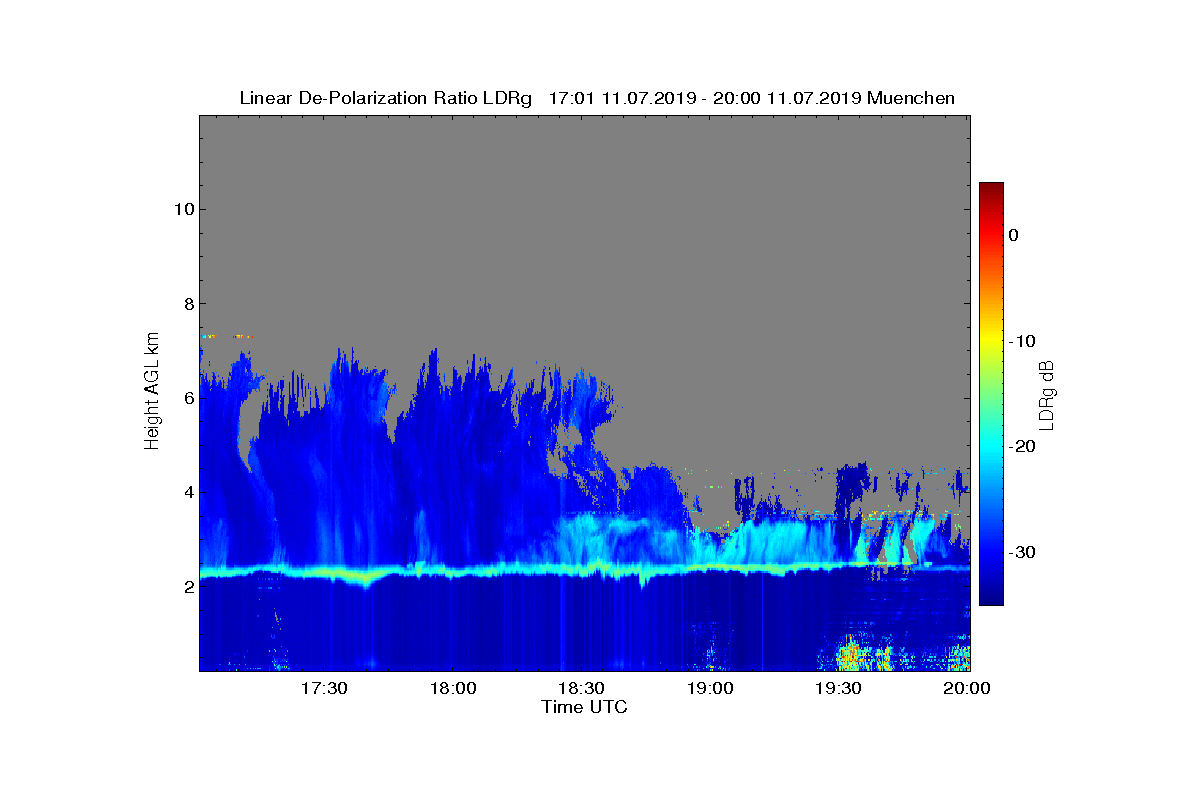Click the dark blue bottom of colorbar
This screenshot has width=1200, height=800.
[991, 595]
